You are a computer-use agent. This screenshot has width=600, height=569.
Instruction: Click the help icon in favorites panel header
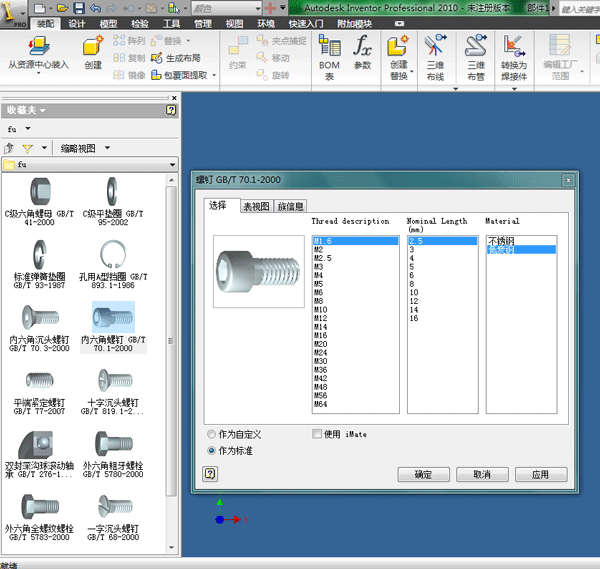tap(171, 111)
